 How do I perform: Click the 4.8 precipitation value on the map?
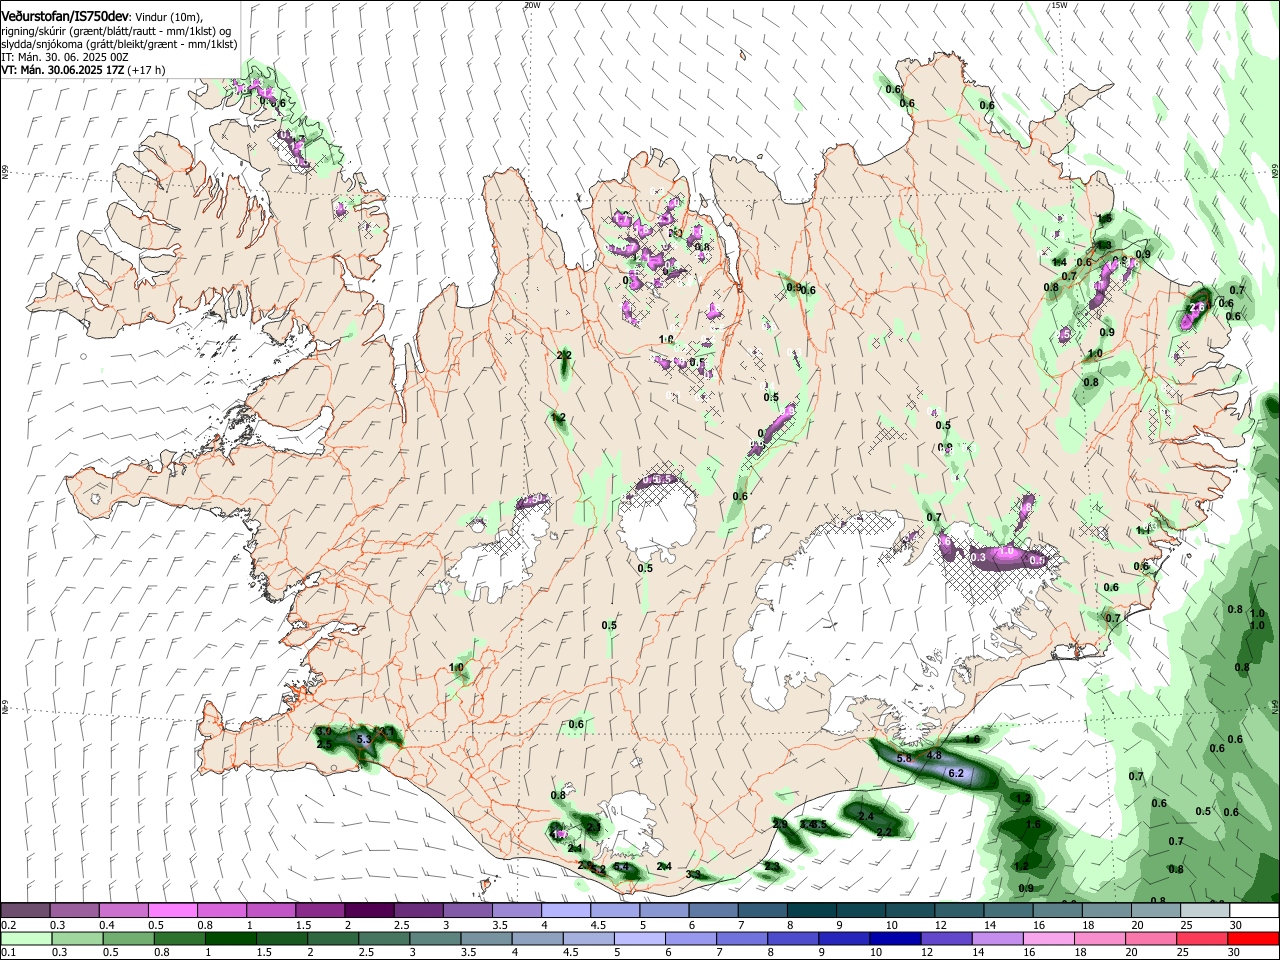pos(935,755)
